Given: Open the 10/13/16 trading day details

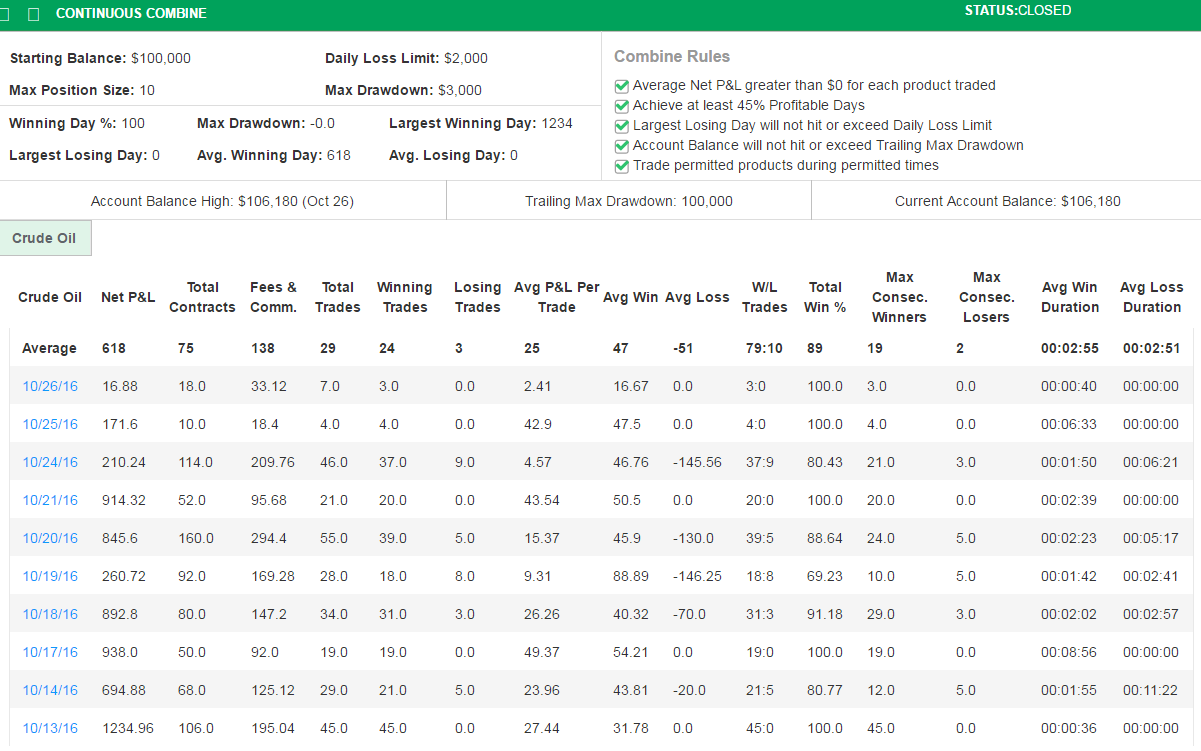Looking at the screenshot, I should pyautogui.click(x=50, y=728).
